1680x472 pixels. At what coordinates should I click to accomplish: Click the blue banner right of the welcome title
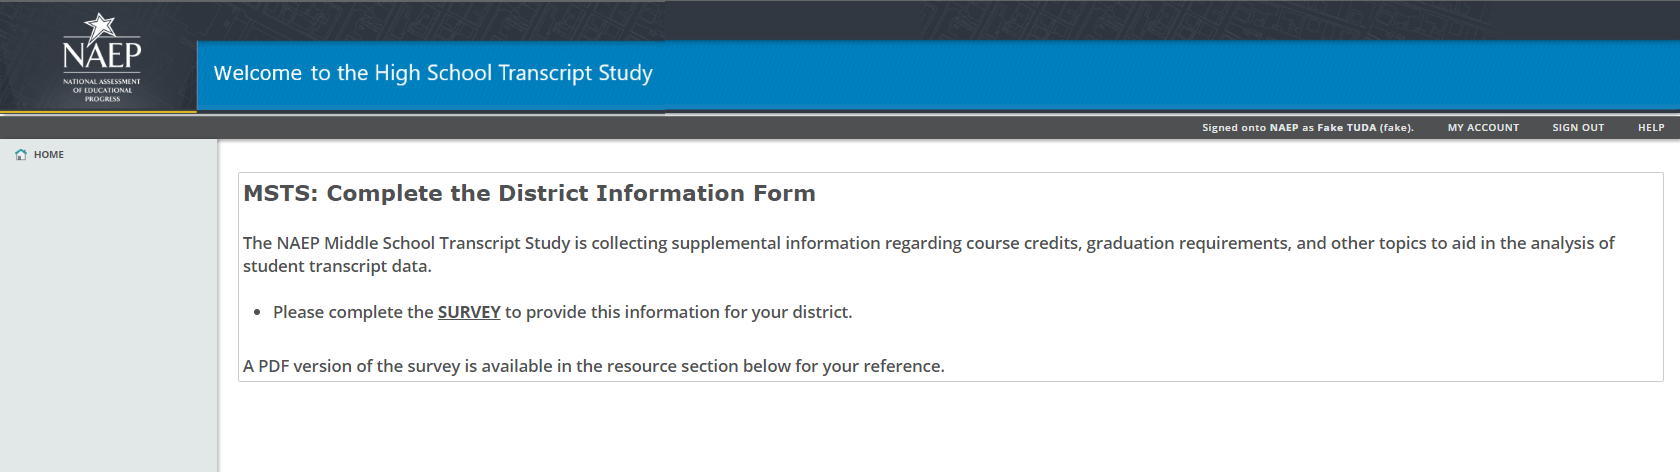tap(1150, 73)
